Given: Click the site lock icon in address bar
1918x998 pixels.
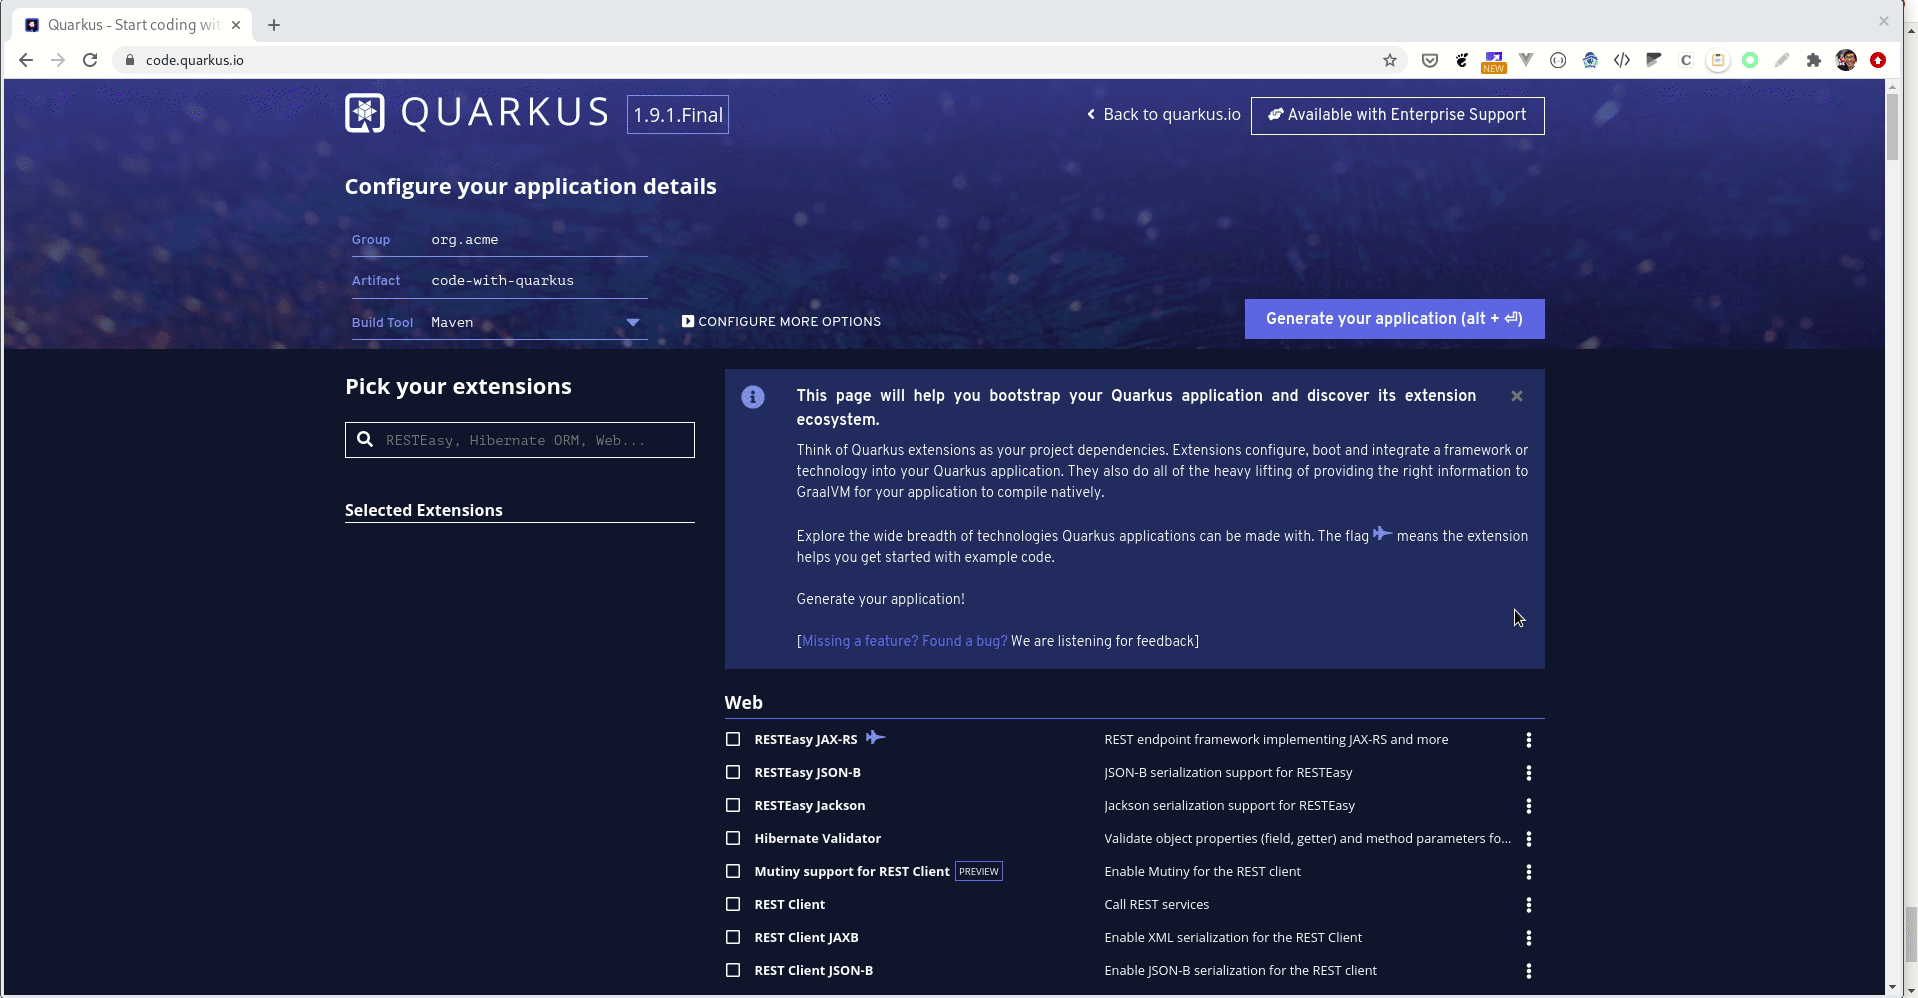Looking at the screenshot, I should point(129,60).
